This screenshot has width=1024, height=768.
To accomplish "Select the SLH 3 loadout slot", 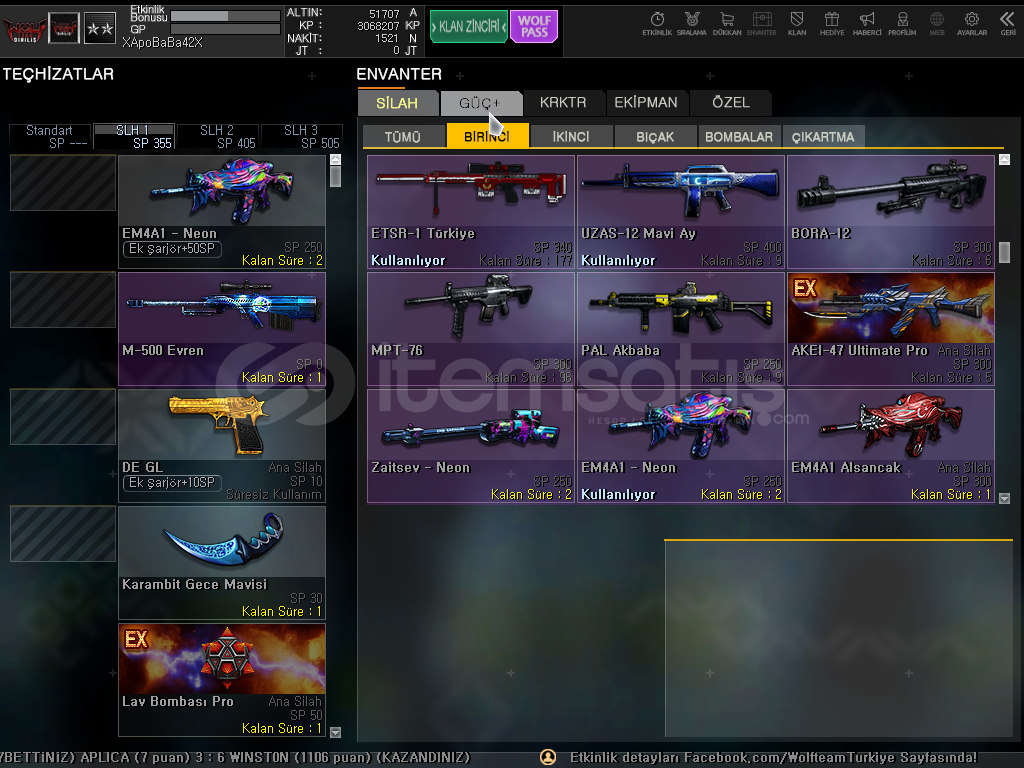I will [302, 136].
